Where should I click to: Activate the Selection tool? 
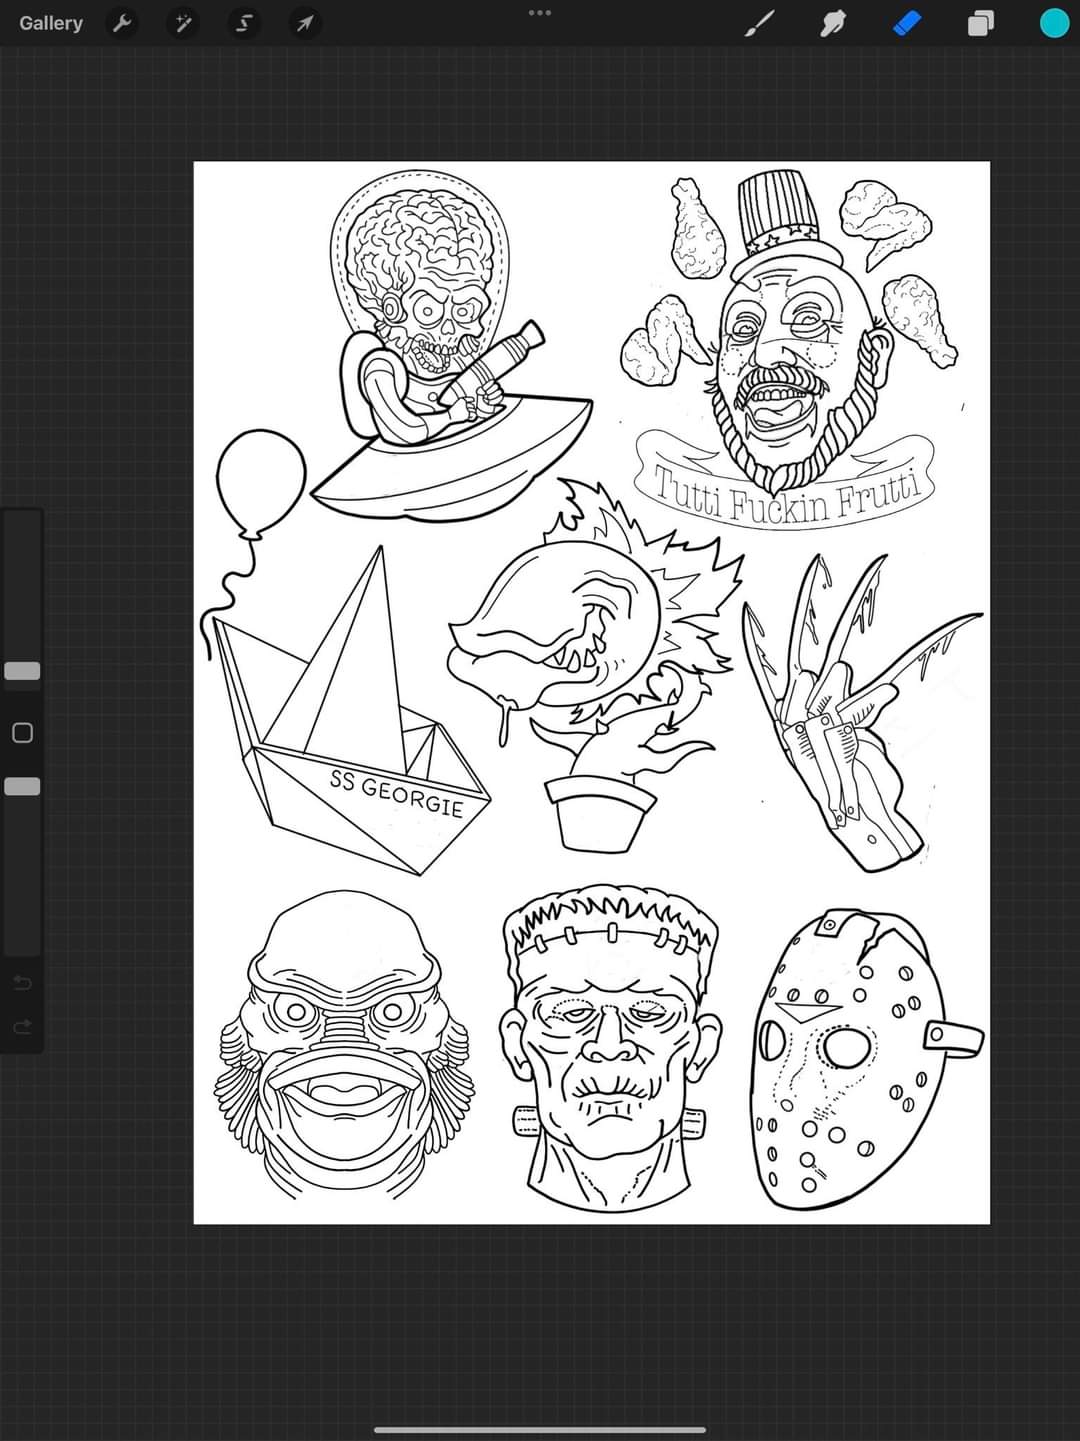click(x=244, y=23)
